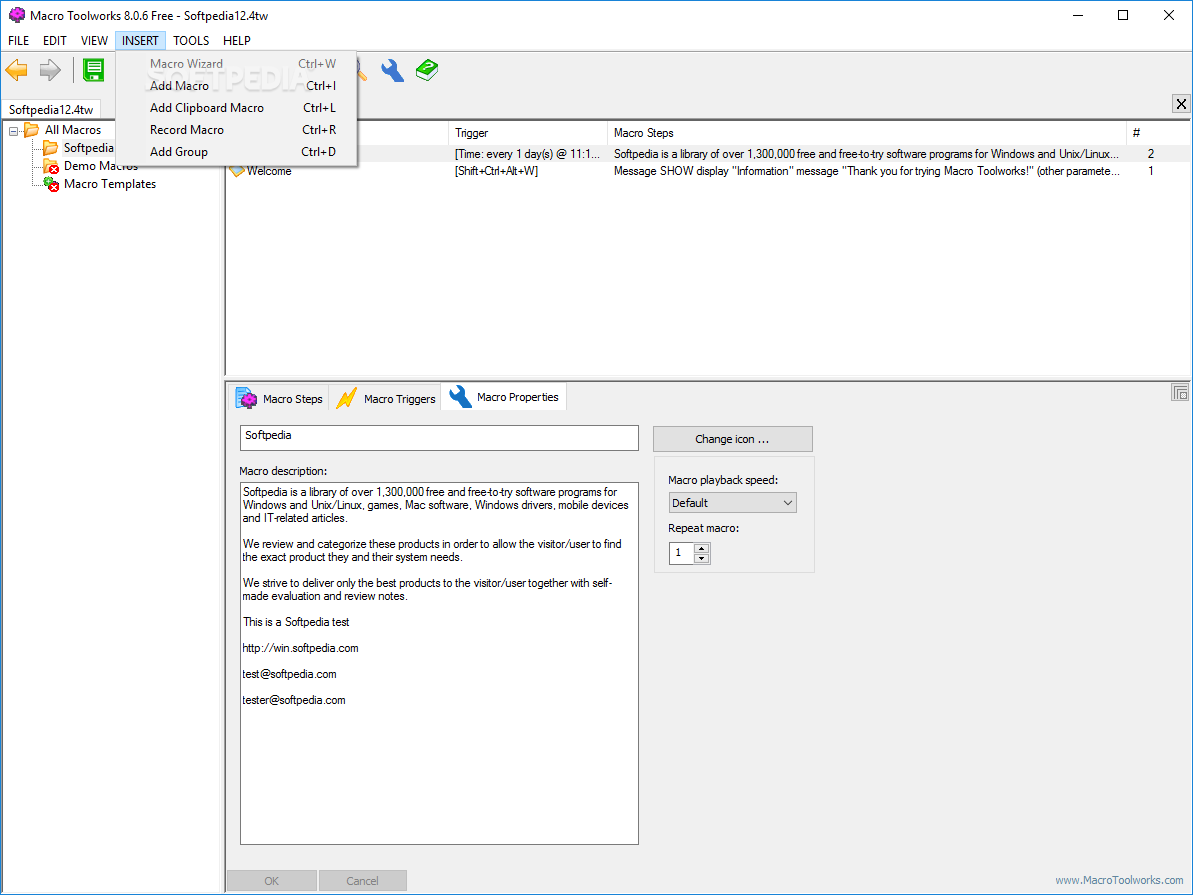Open the VIEW menu
This screenshot has width=1193, height=895.
[x=94, y=40]
